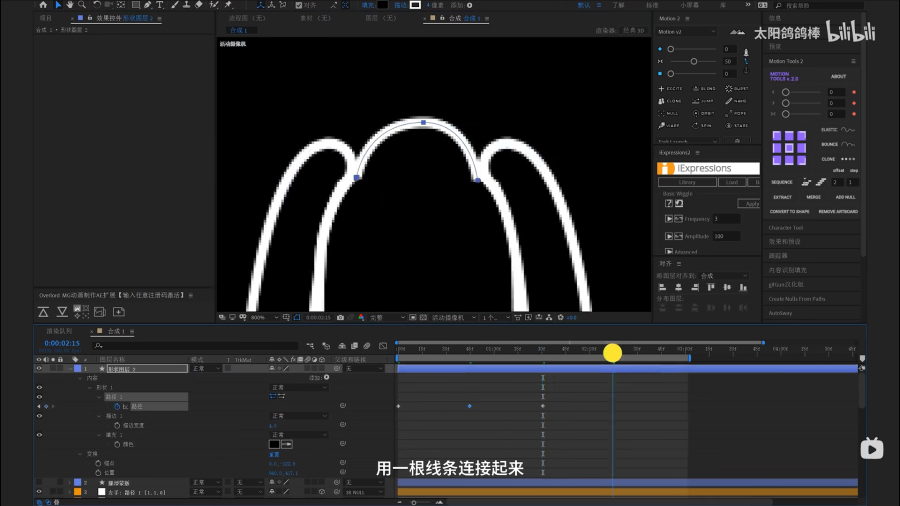This screenshot has width=900, height=506.
Task: Select the Rotation tool
Action: 97,5
